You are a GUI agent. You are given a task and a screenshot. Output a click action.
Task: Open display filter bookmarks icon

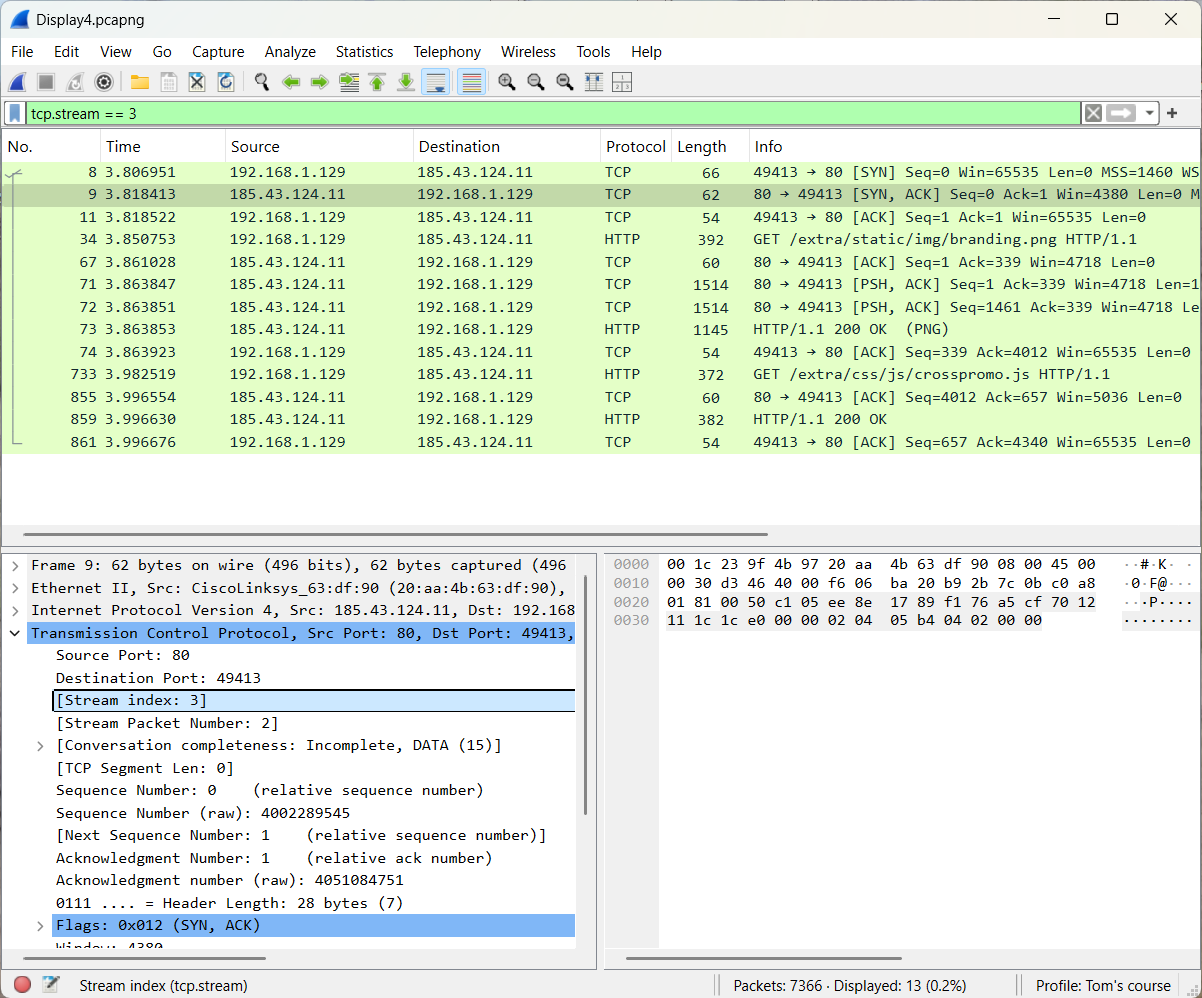coord(15,113)
